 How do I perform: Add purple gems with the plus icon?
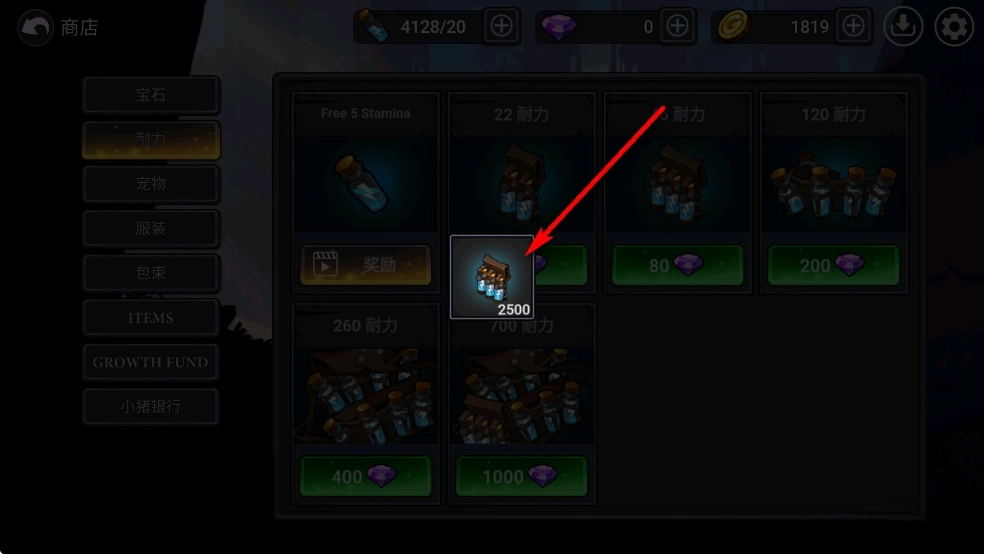[x=677, y=26]
